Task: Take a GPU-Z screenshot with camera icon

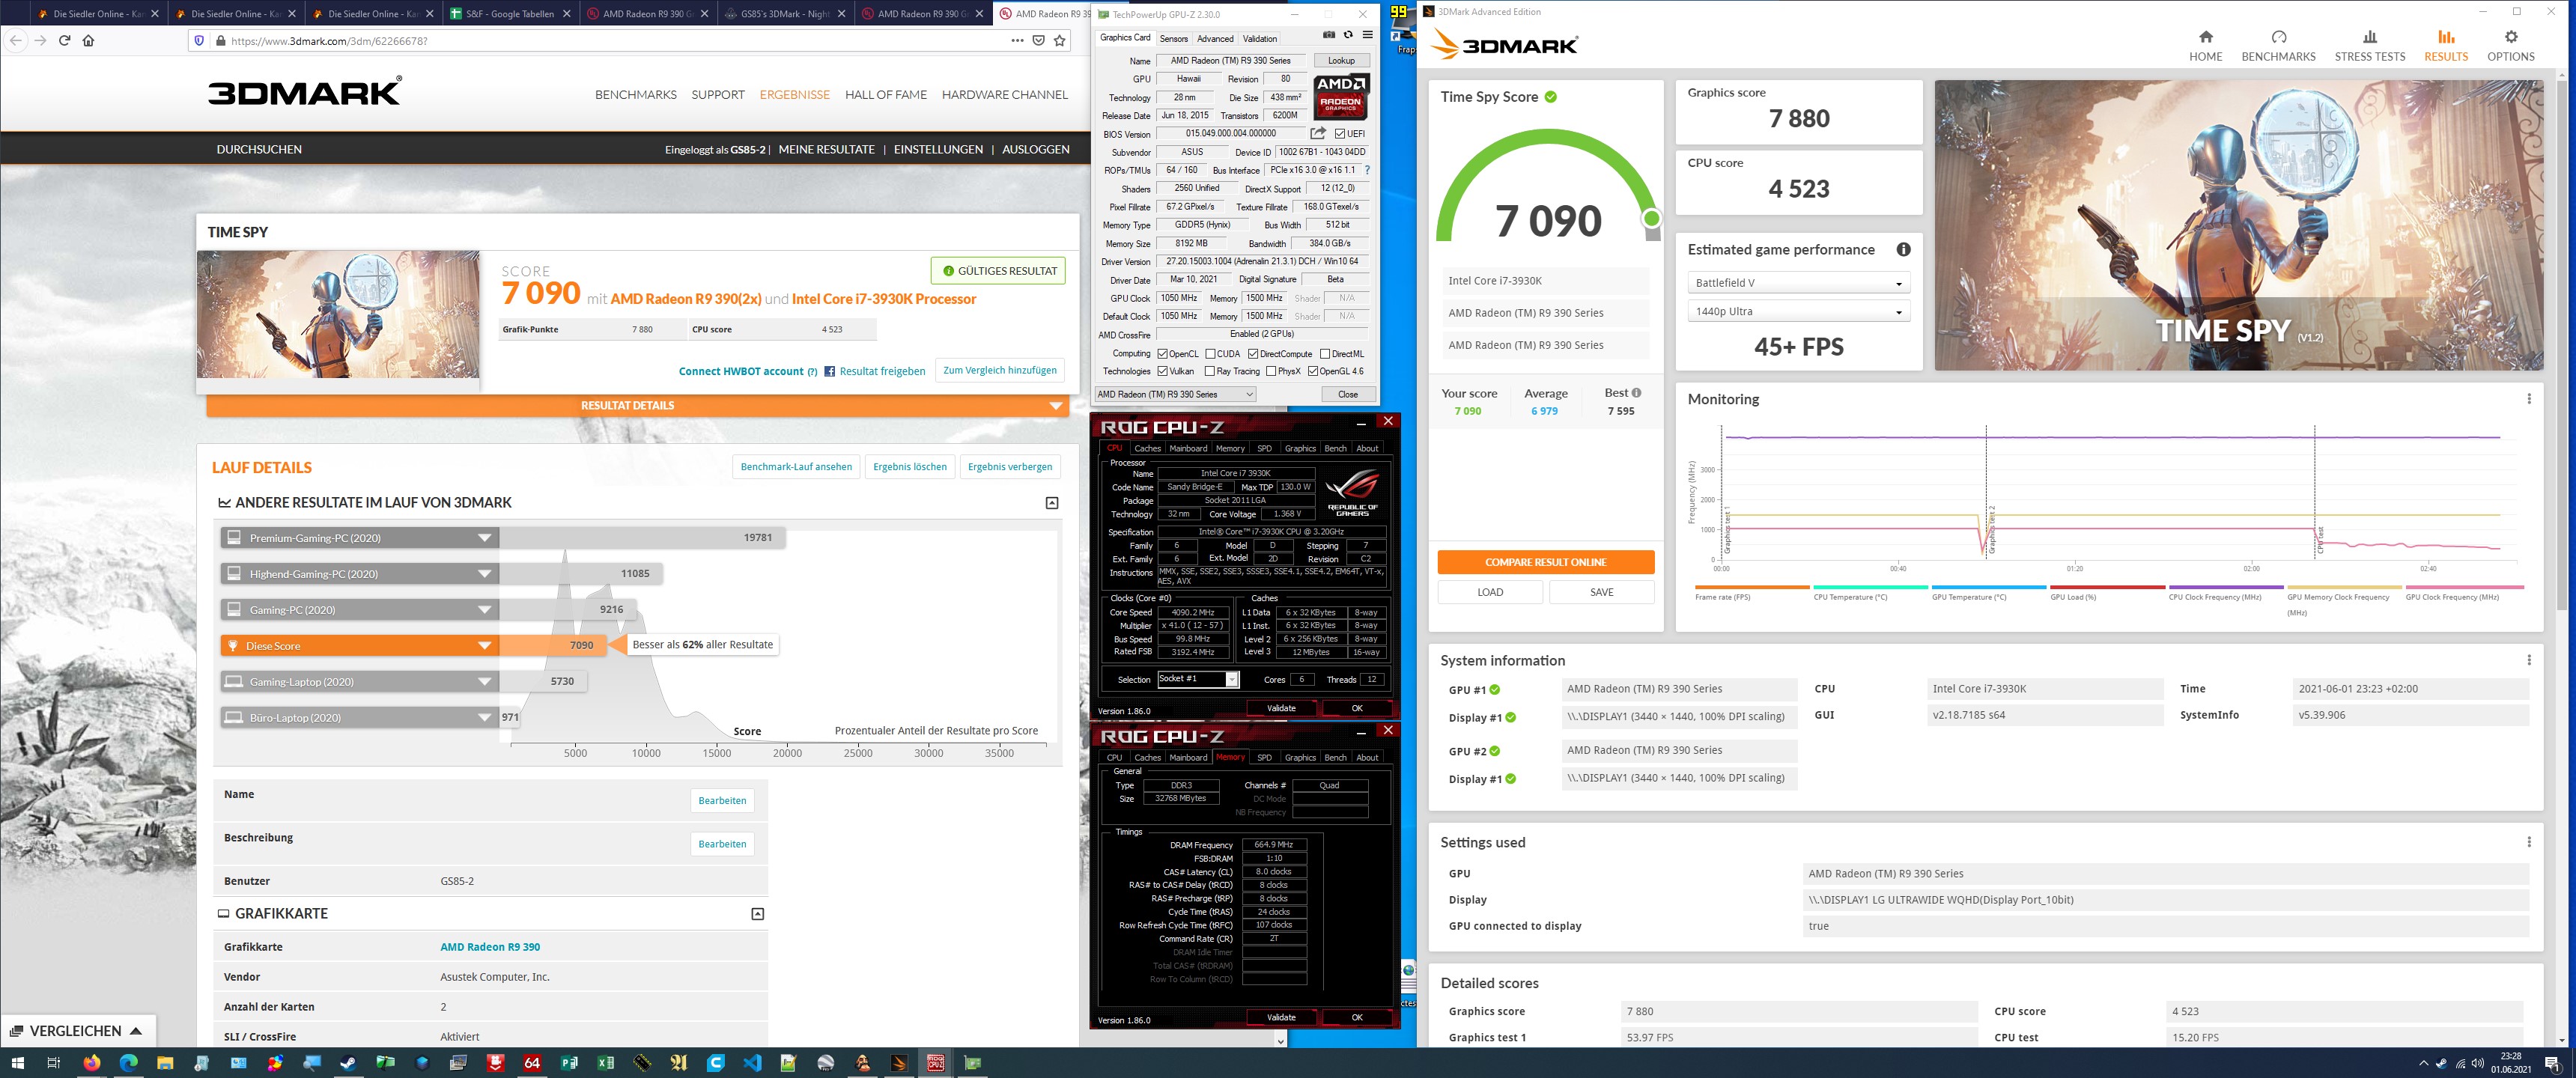Action: (x=1329, y=36)
